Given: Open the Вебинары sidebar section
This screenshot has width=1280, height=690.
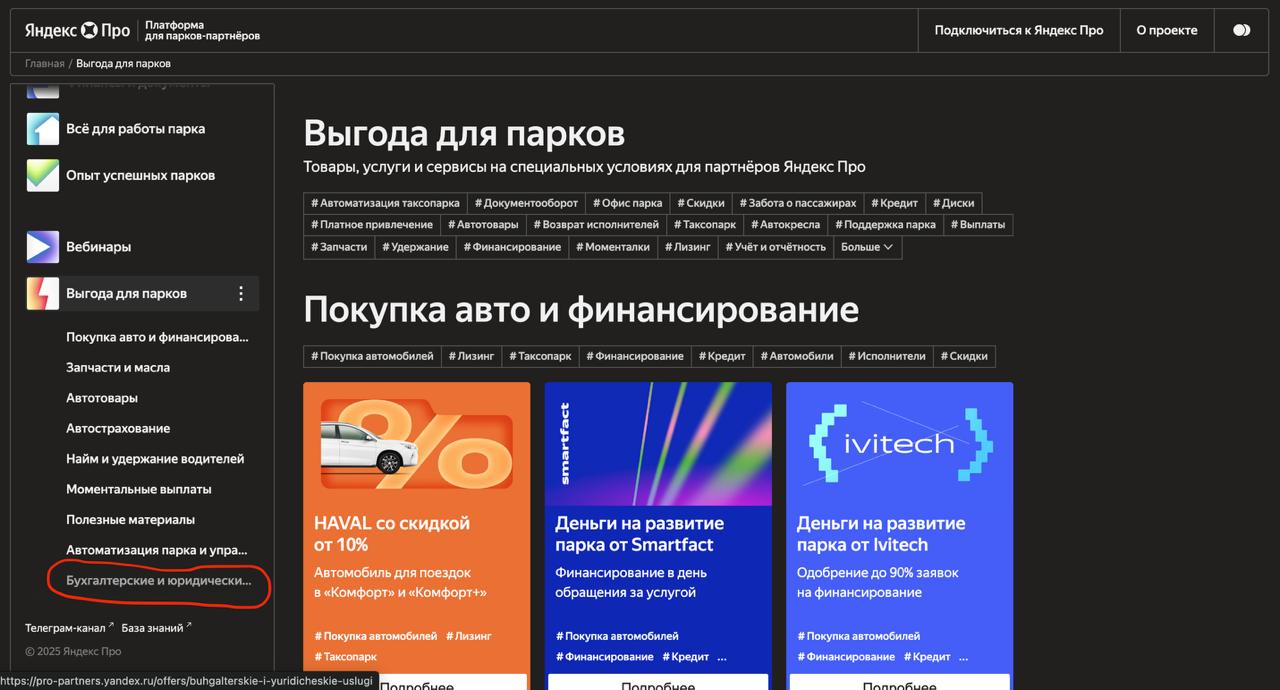Looking at the screenshot, I should (99, 247).
